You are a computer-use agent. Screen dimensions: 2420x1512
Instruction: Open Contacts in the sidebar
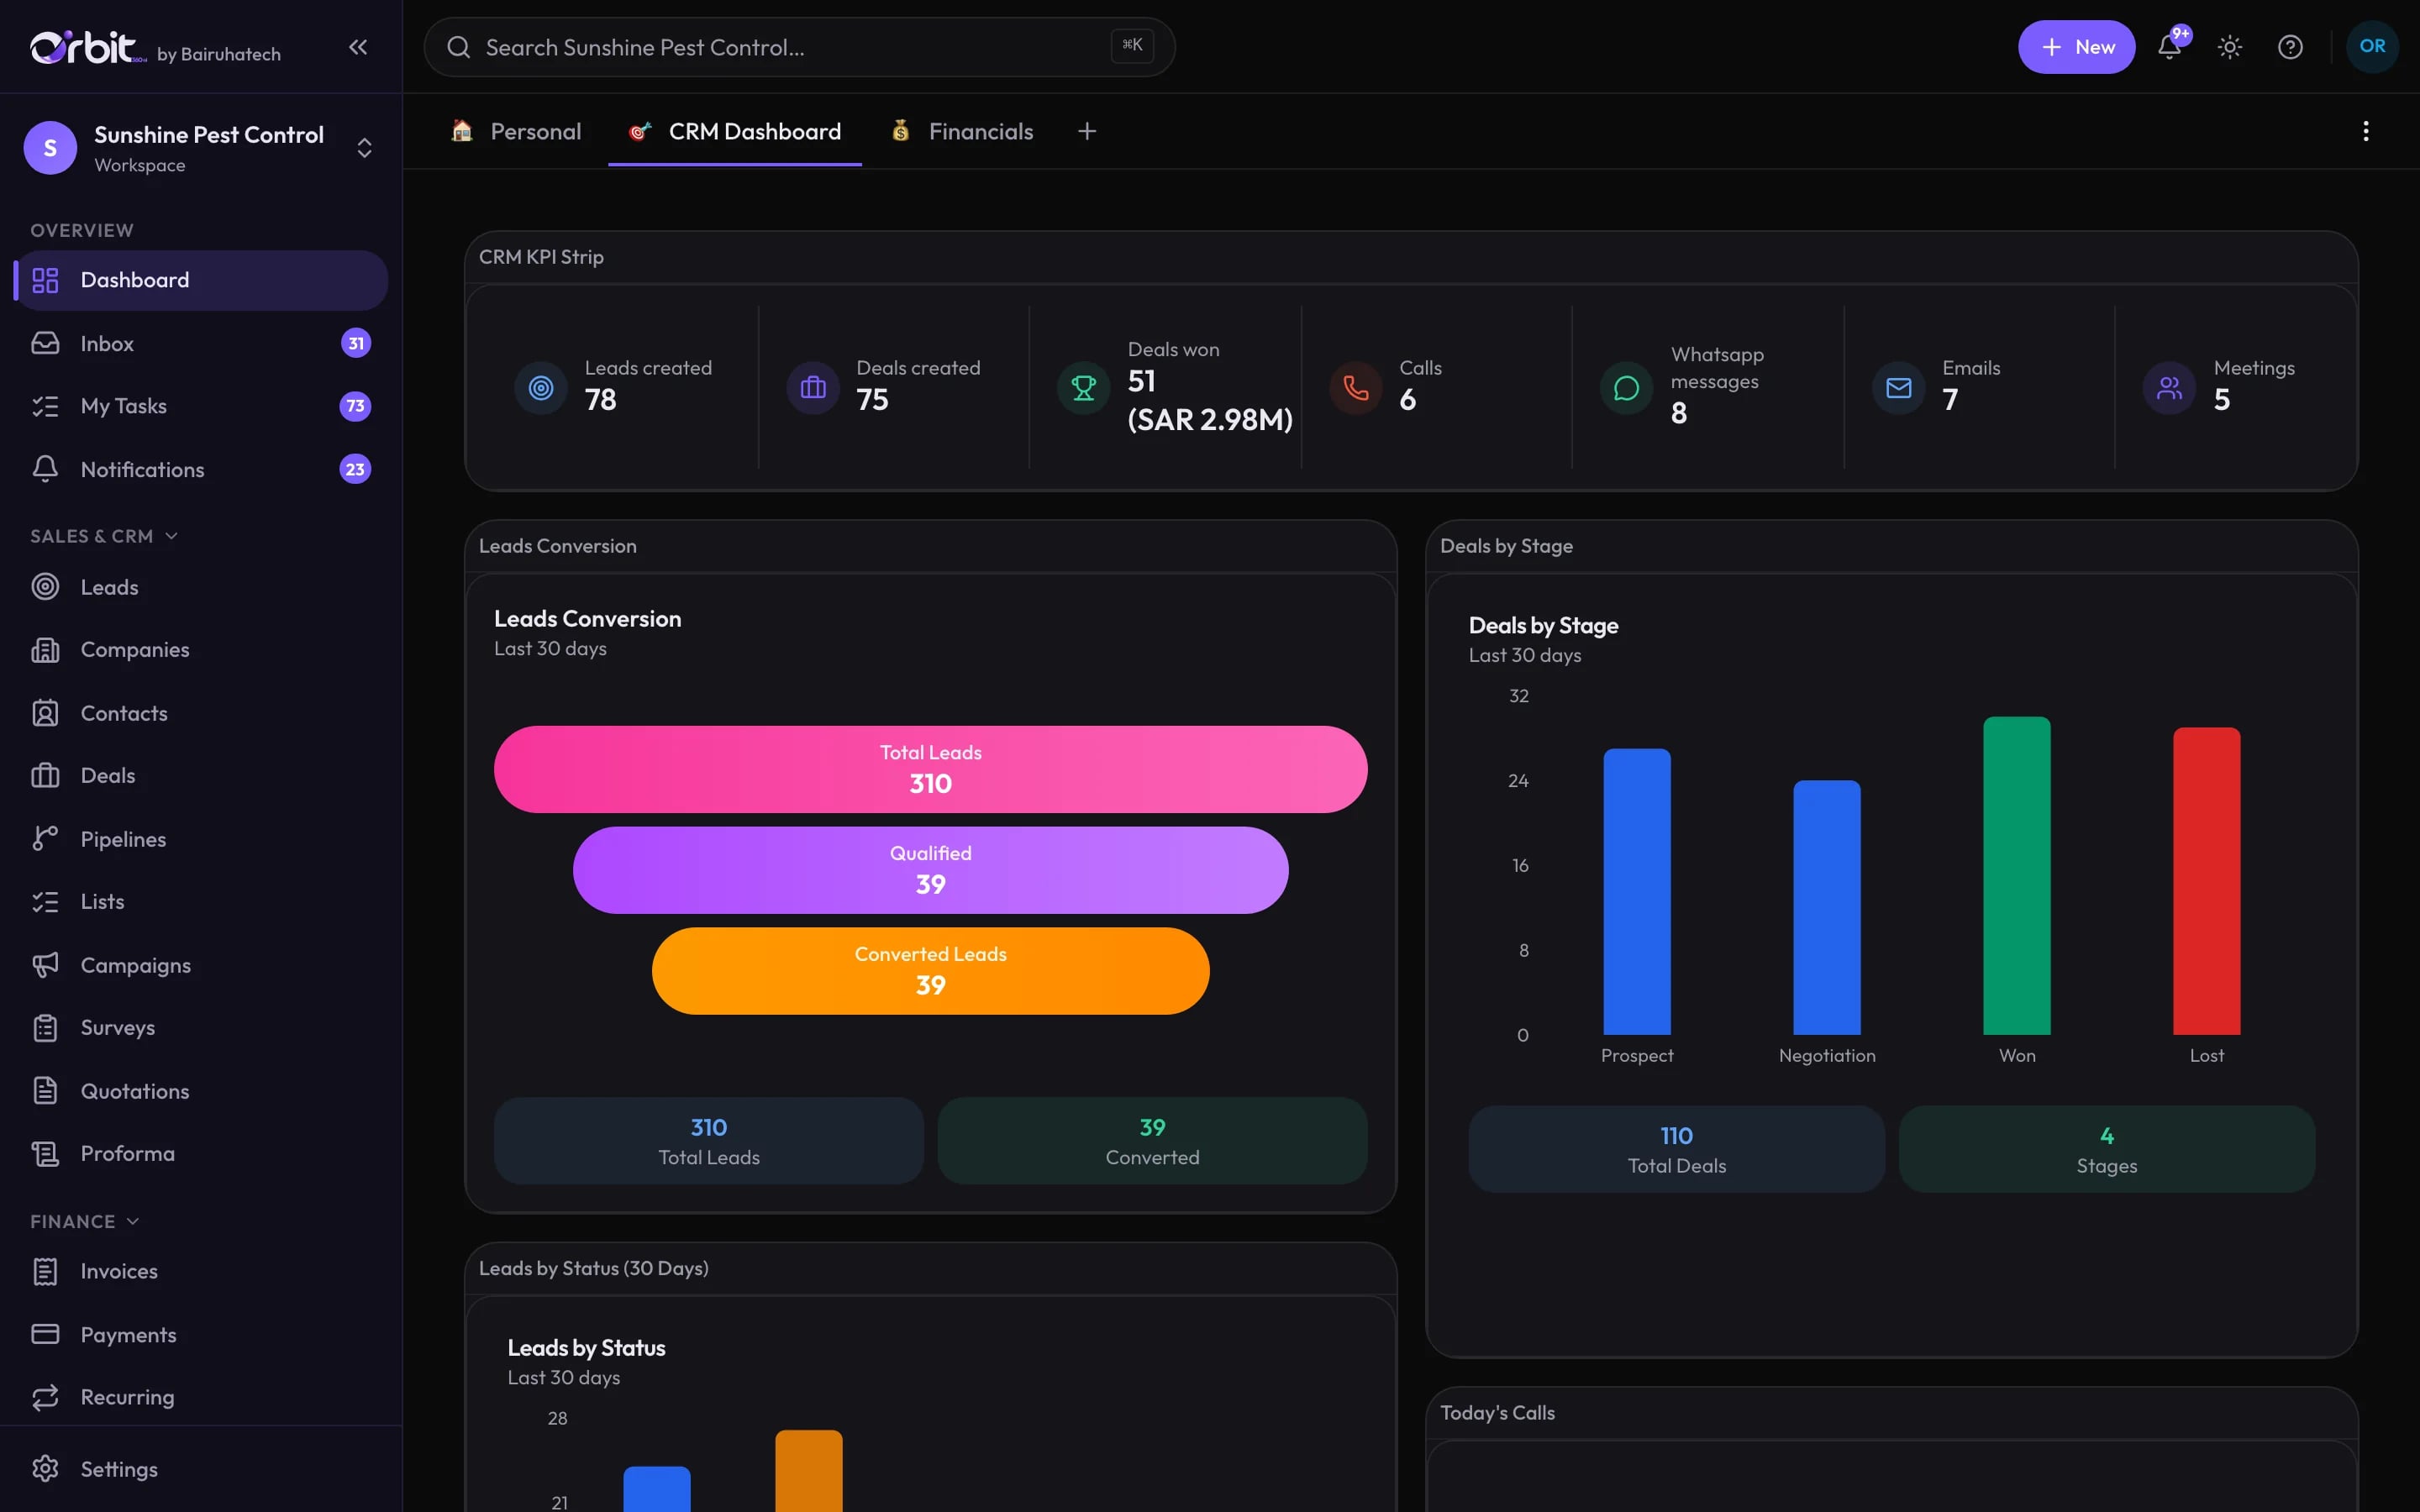click(200, 713)
